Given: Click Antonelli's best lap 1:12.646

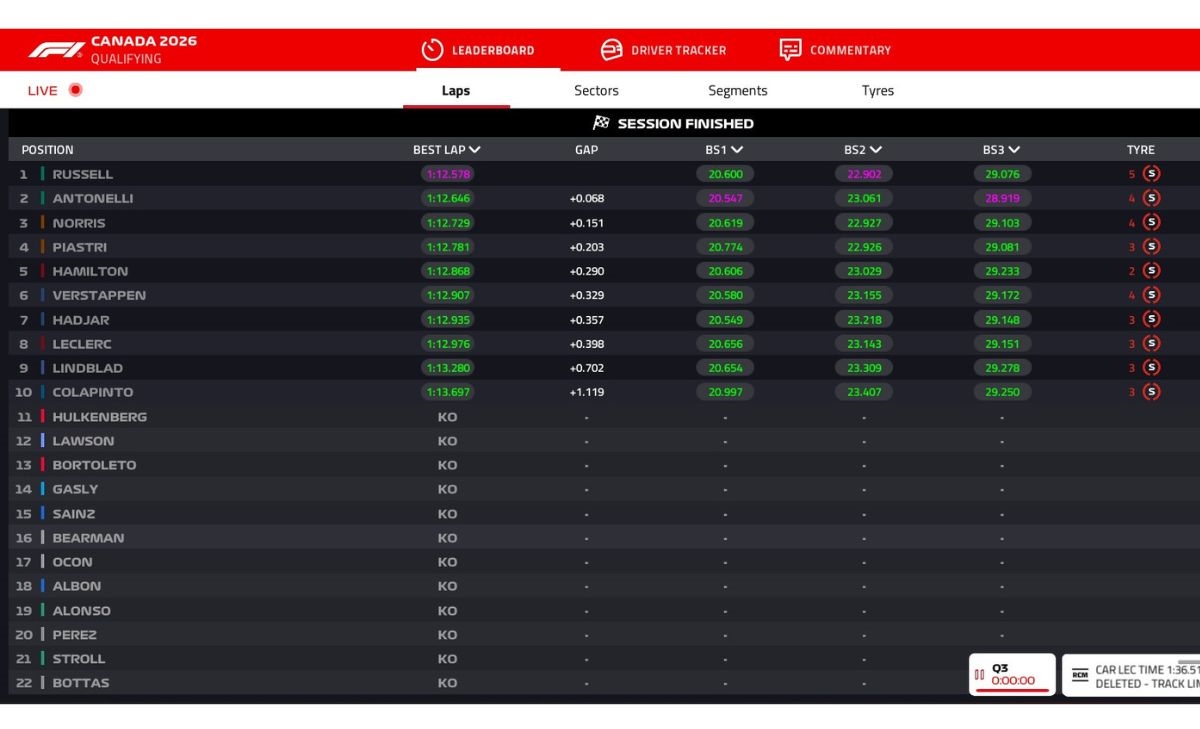Looking at the screenshot, I should click(x=447, y=198).
